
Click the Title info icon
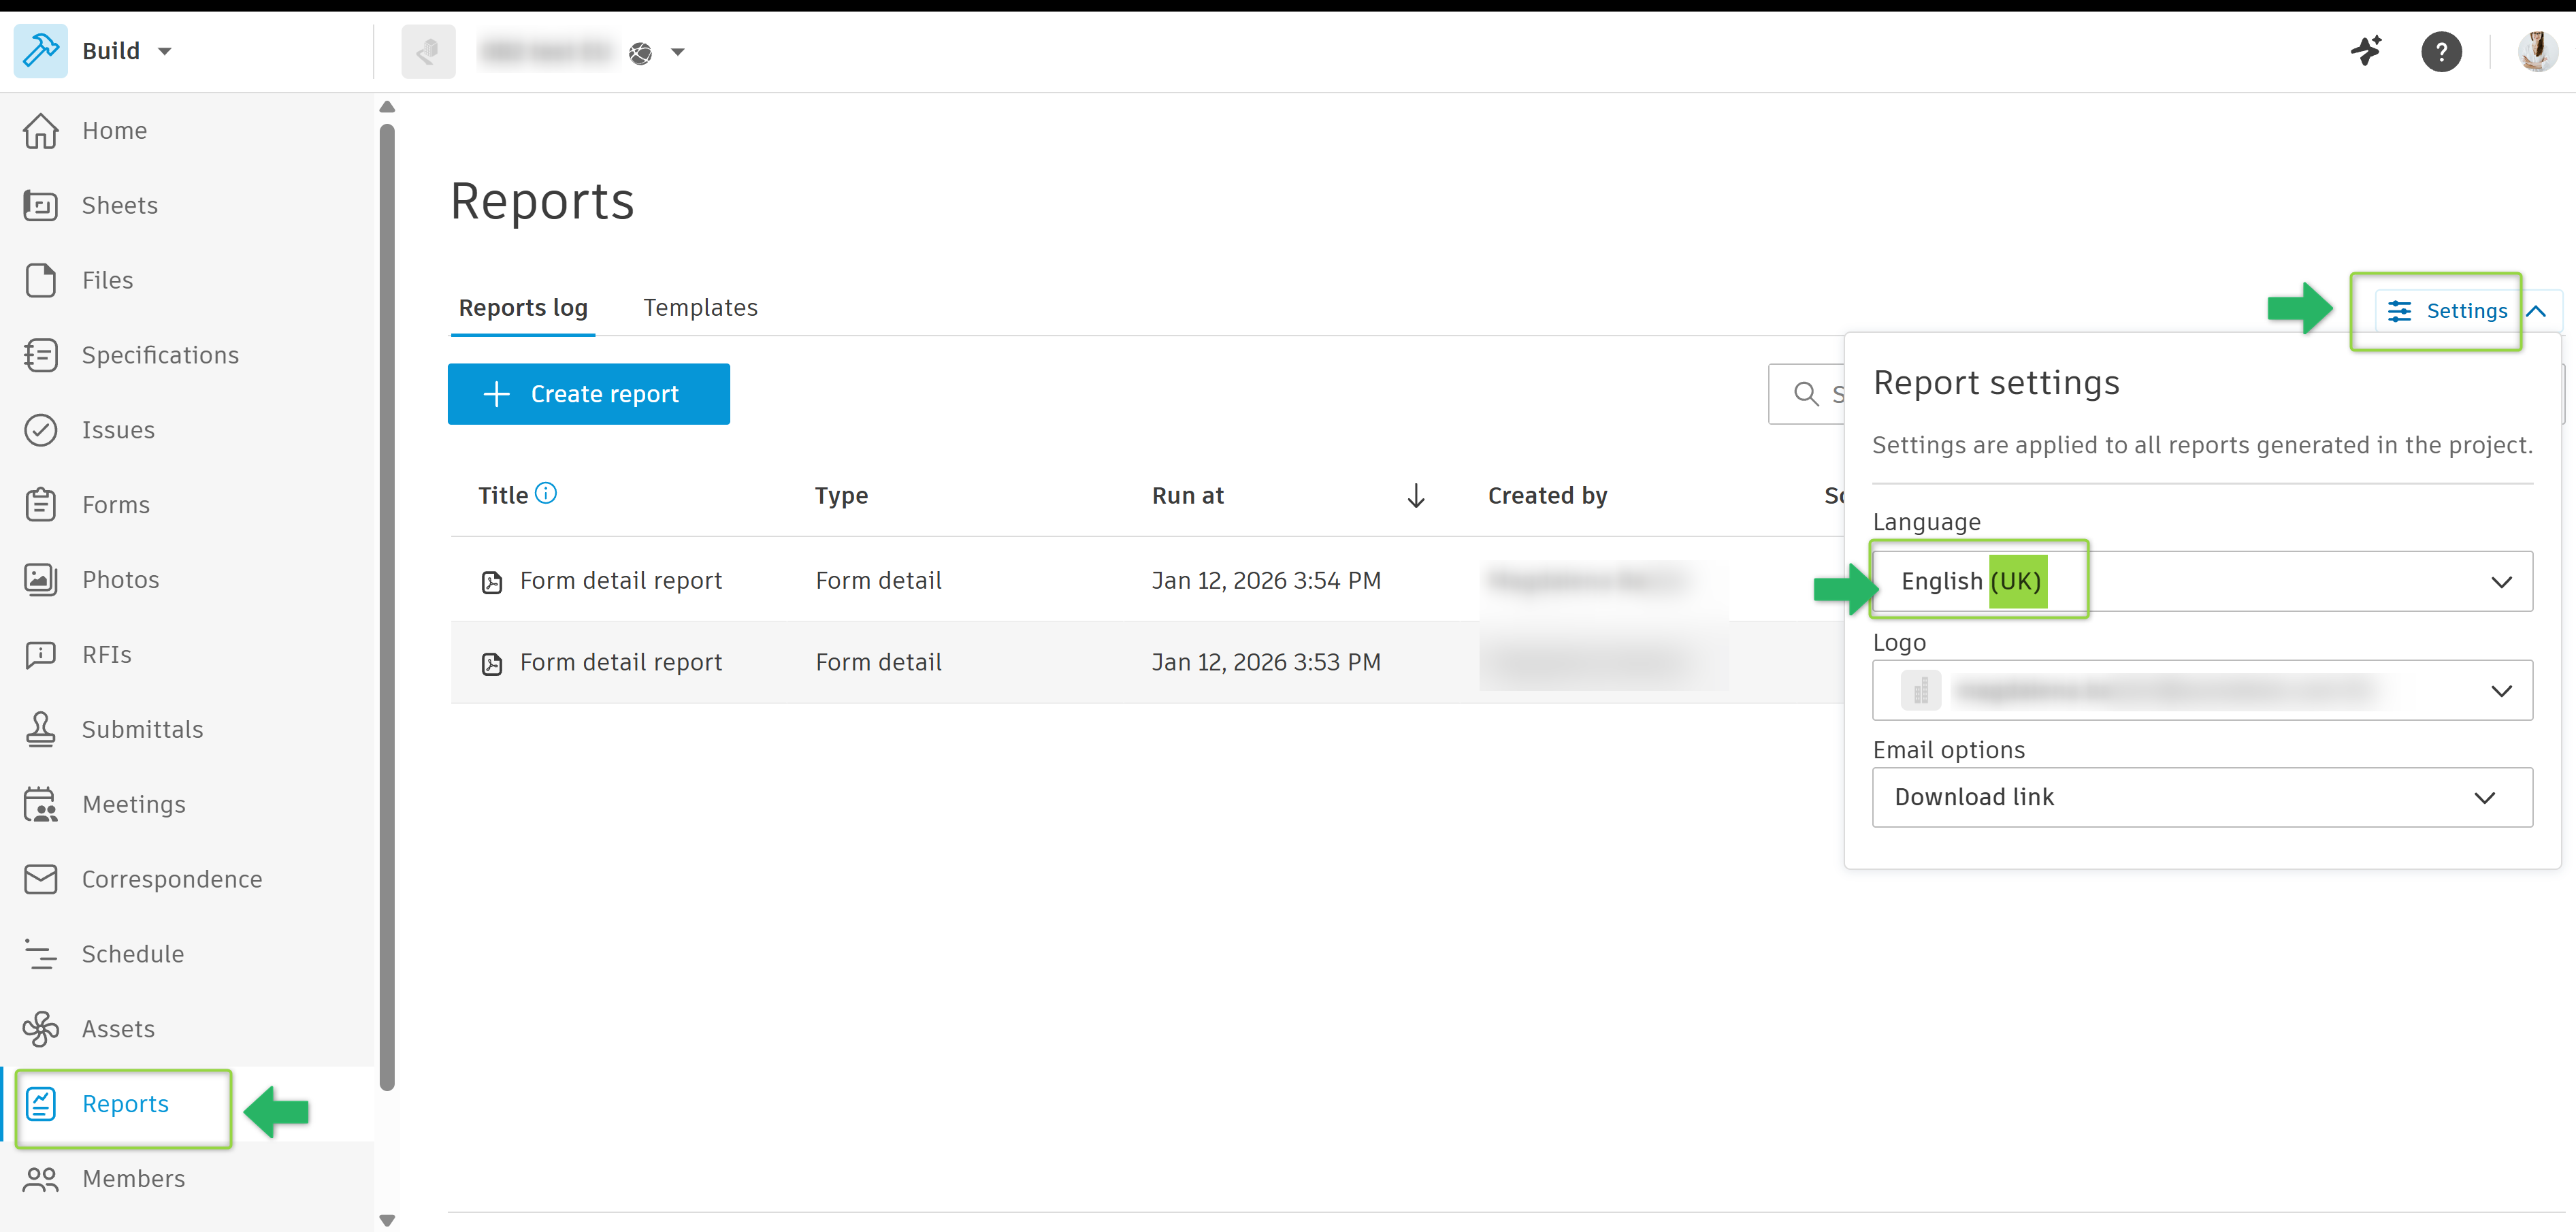pos(546,493)
